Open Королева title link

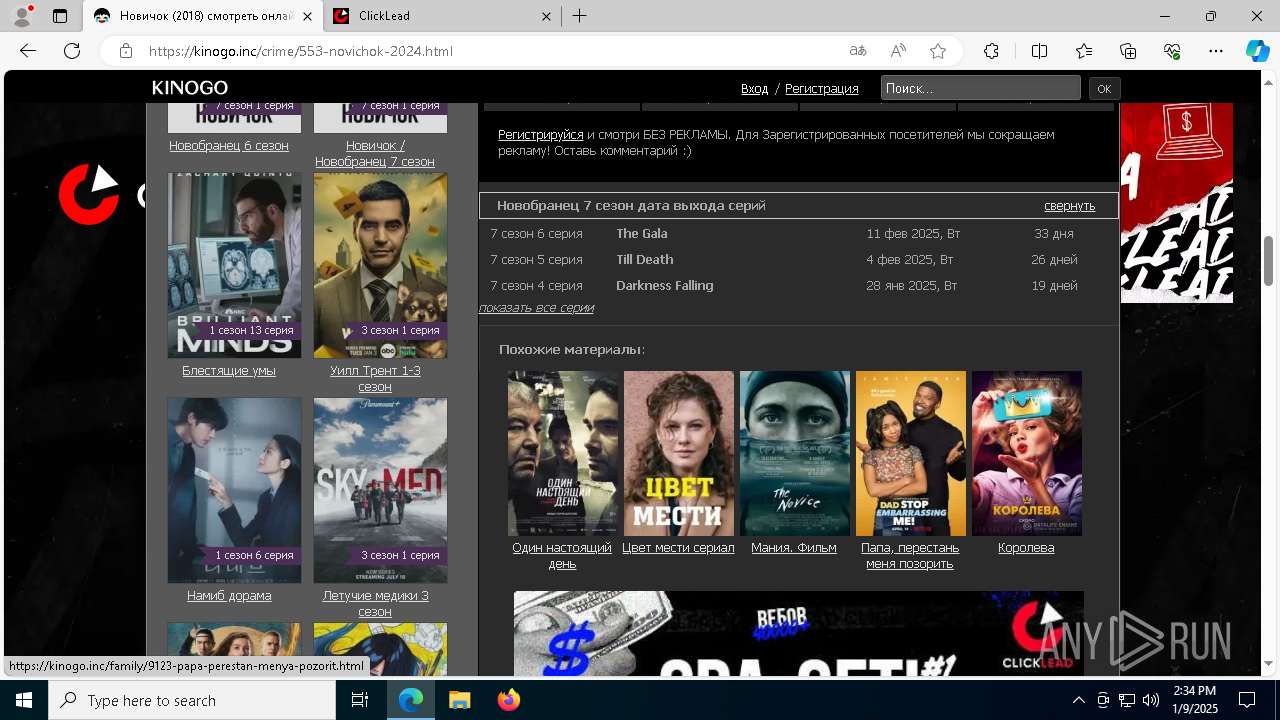pyautogui.click(x=1026, y=548)
